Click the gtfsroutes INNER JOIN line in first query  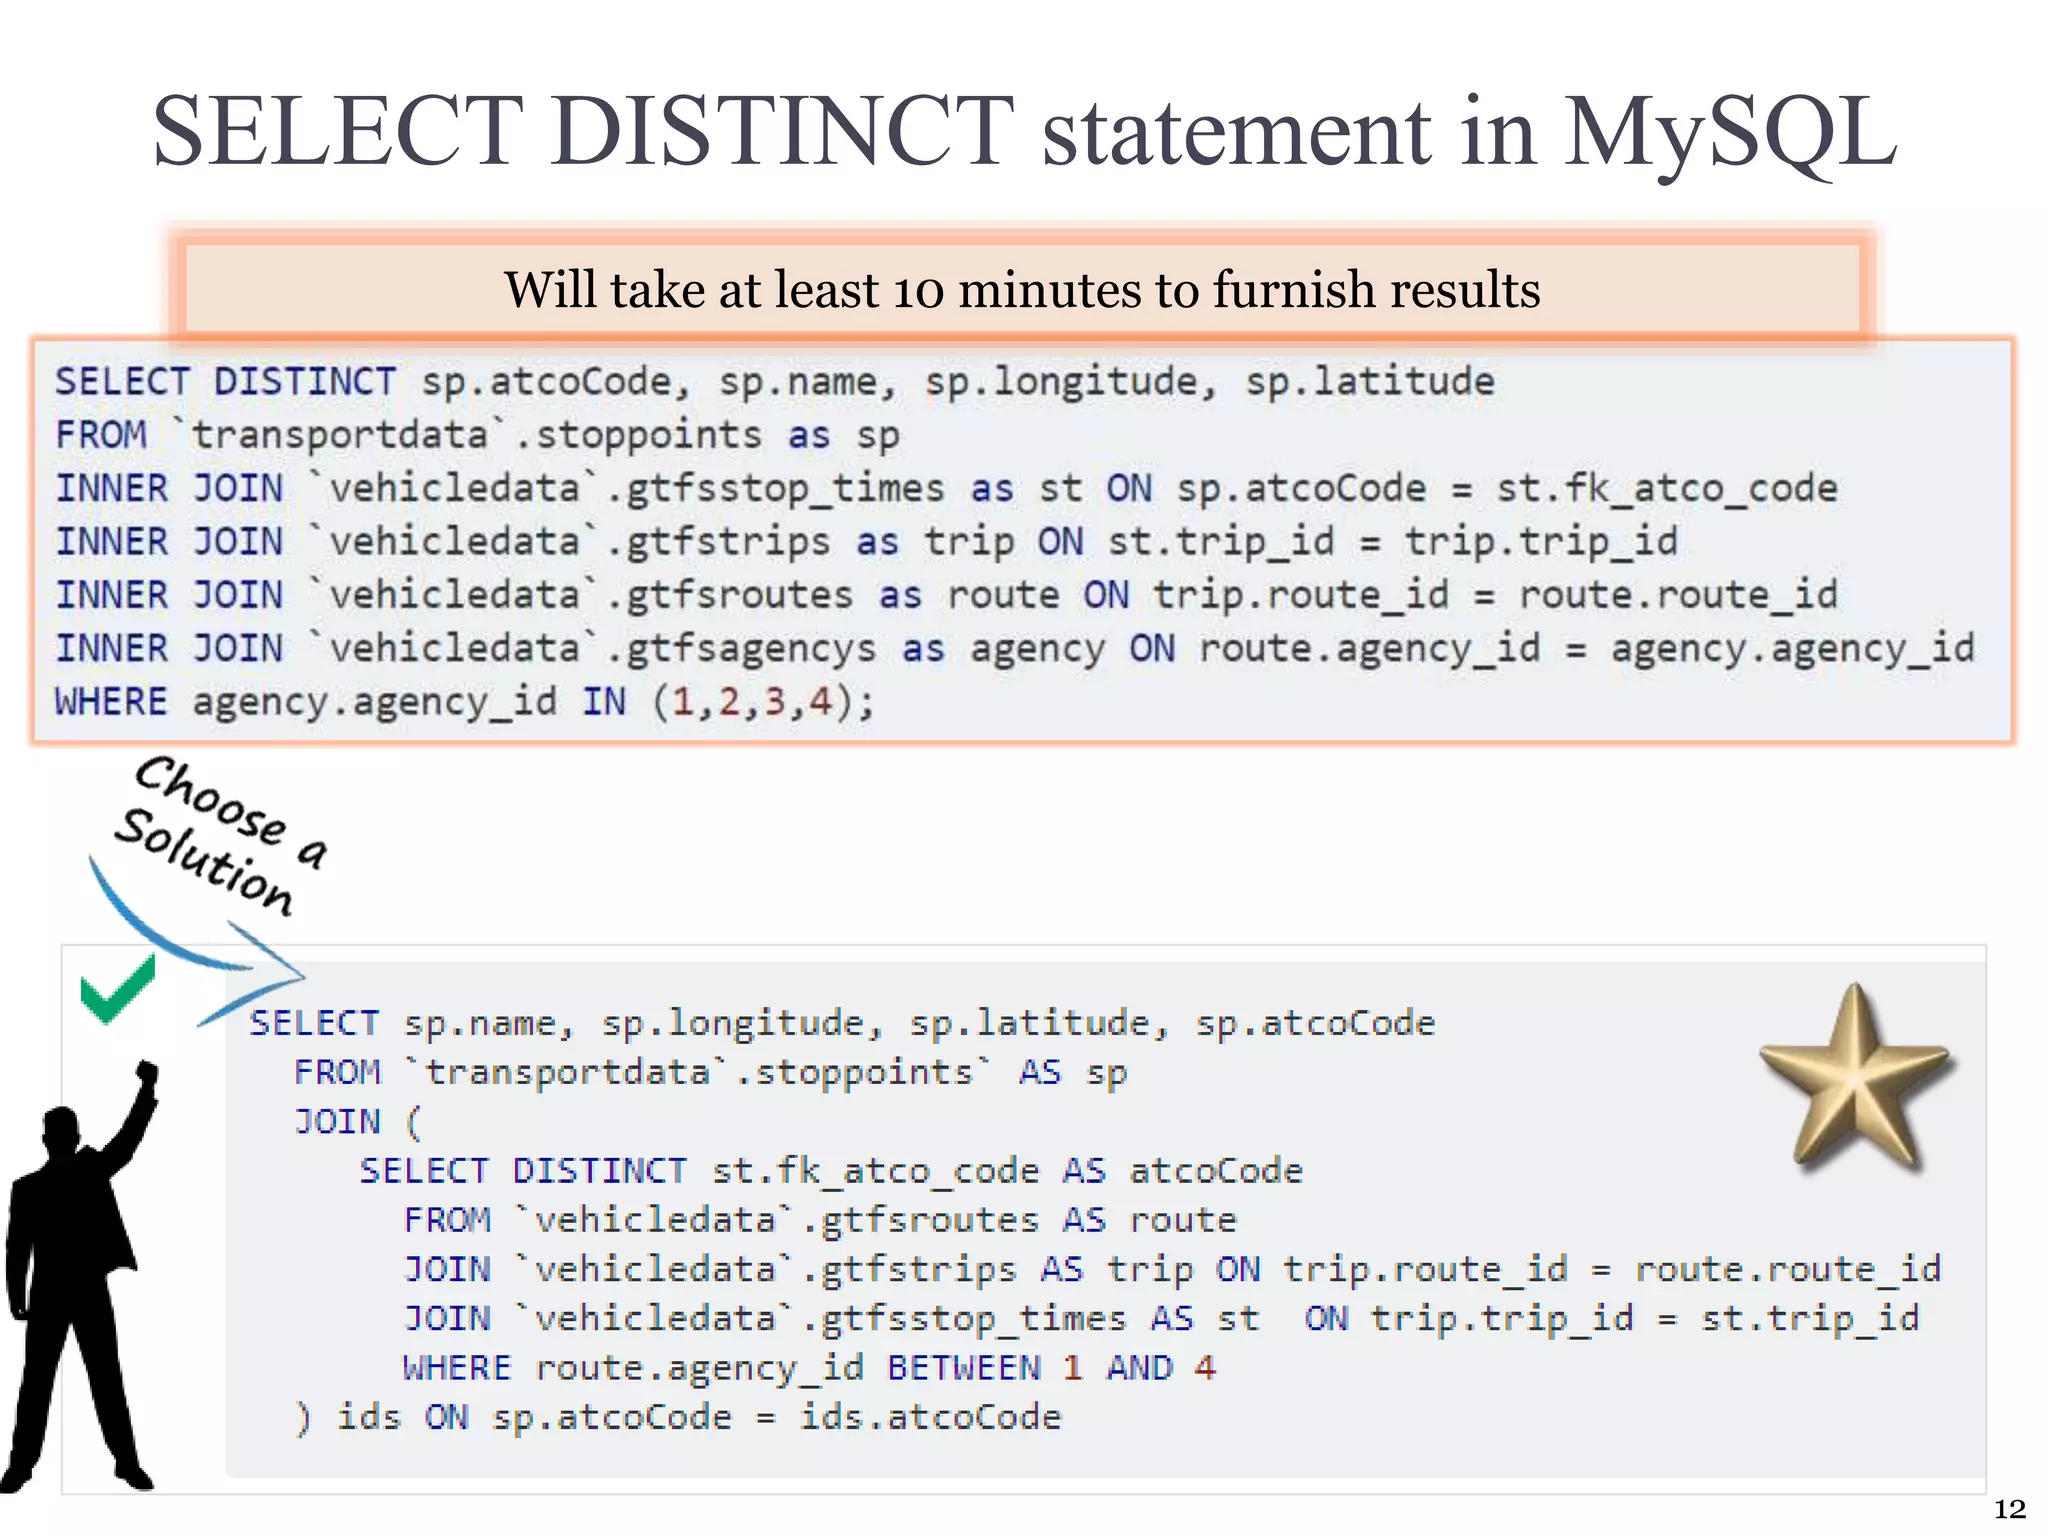click(945, 596)
